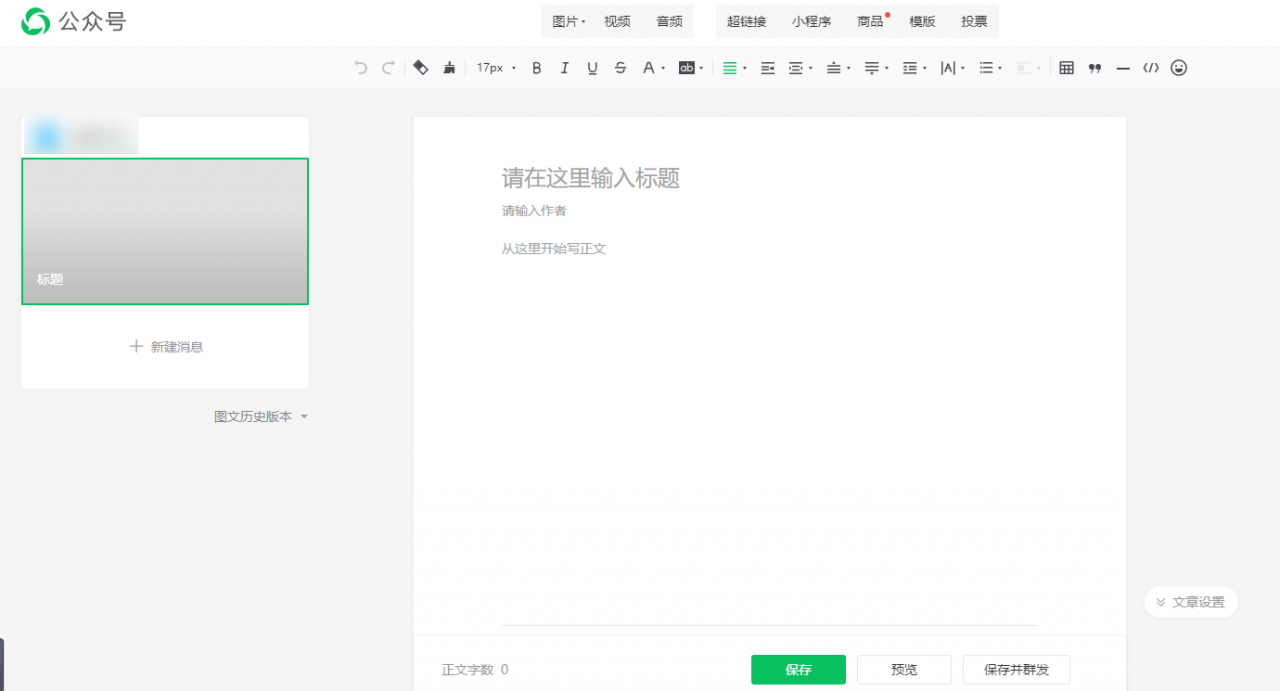Select the format painter tool
This screenshot has height=691, width=1280.
click(x=449, y=67)
